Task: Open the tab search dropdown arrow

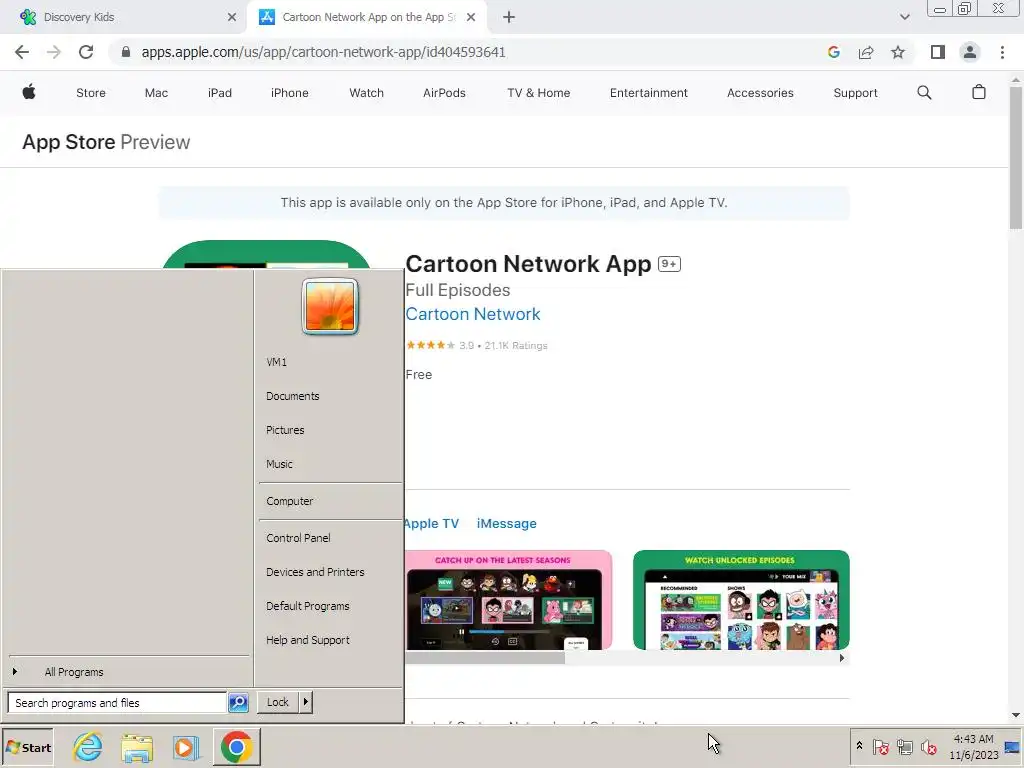Action: coord(904,17)
